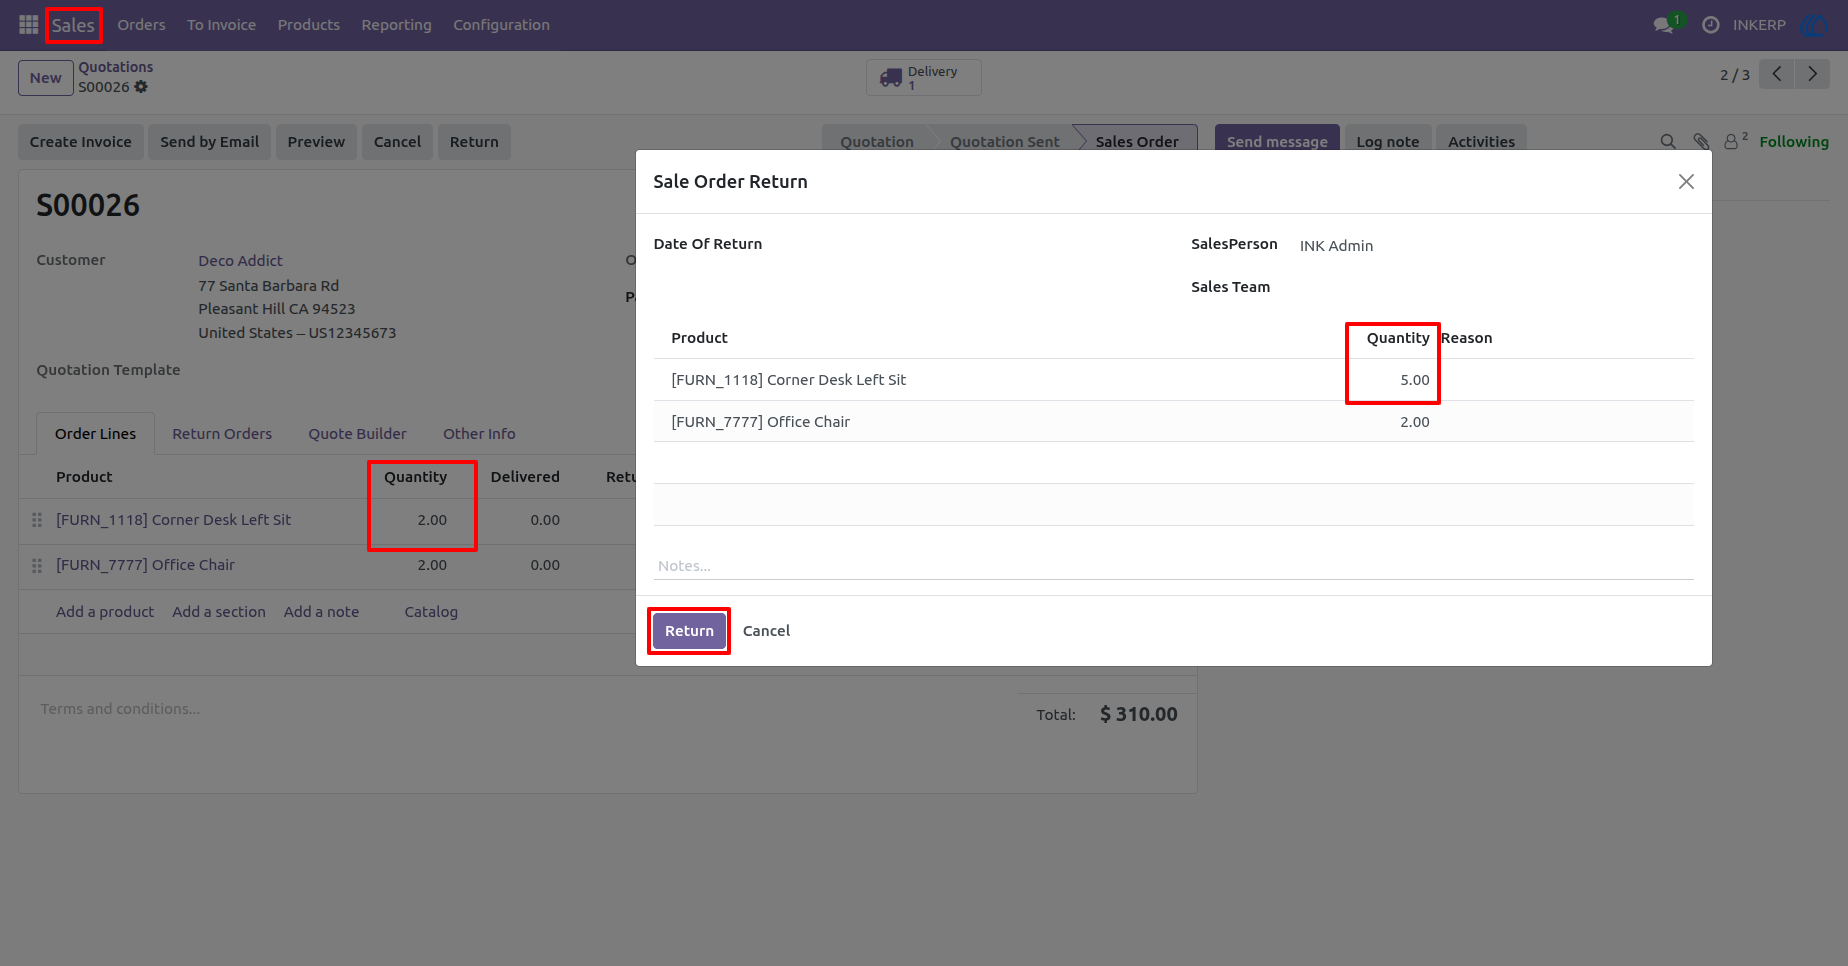Click the Quotations breadcrumb link
This screenshot has width=1848, height=966.
click(x=116, y=67)
